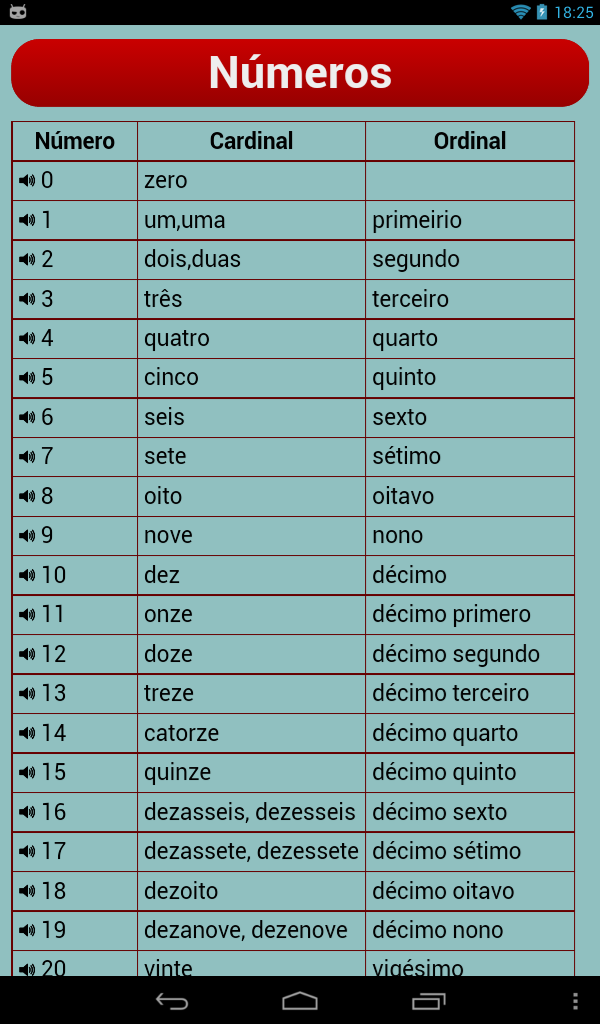Screen dimensions: 600x1024
Task: Tap the red Números header banner
Action: pyautogui.click(x=300, y=72)
